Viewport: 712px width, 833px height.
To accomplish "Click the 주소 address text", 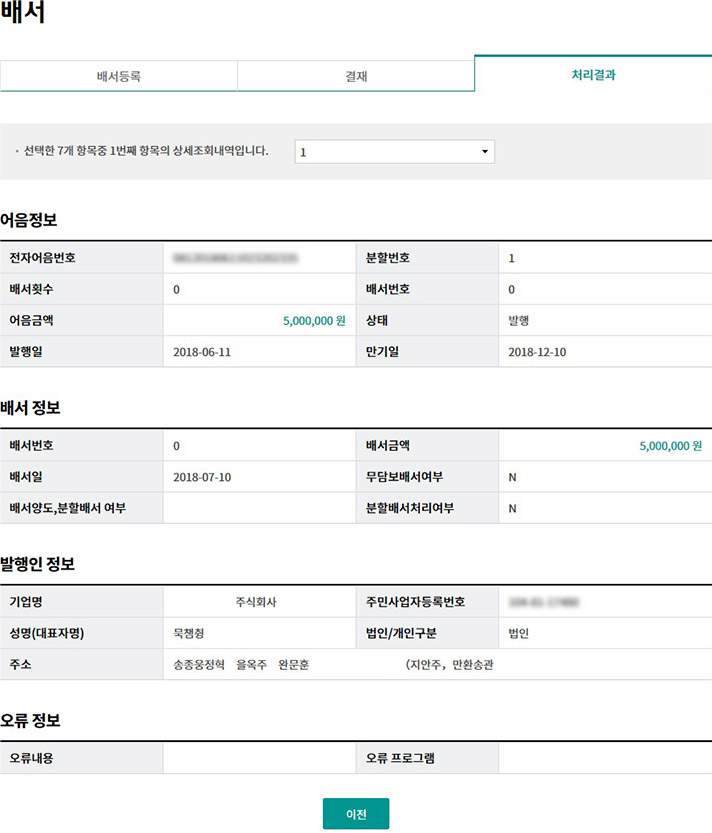I will (332, 665).
